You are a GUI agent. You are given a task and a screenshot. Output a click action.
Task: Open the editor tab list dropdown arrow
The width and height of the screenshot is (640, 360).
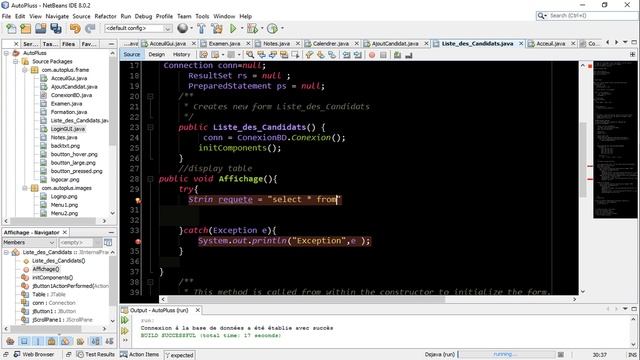click(x=625, y=42)
